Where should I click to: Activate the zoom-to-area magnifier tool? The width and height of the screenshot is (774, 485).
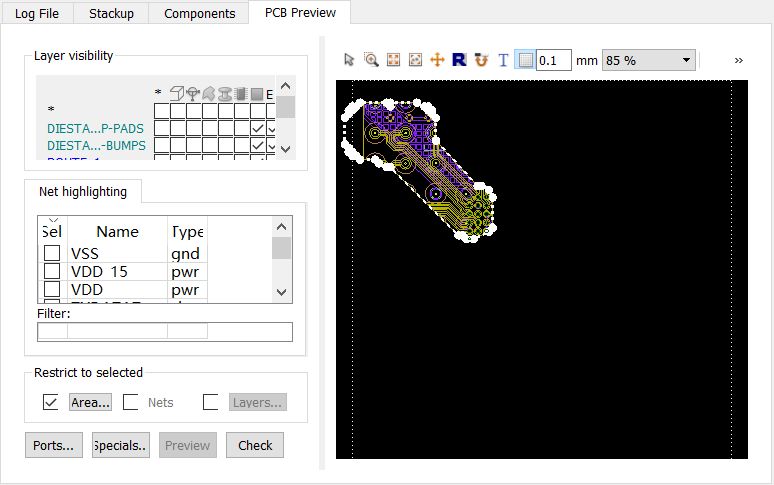[371, 60]
